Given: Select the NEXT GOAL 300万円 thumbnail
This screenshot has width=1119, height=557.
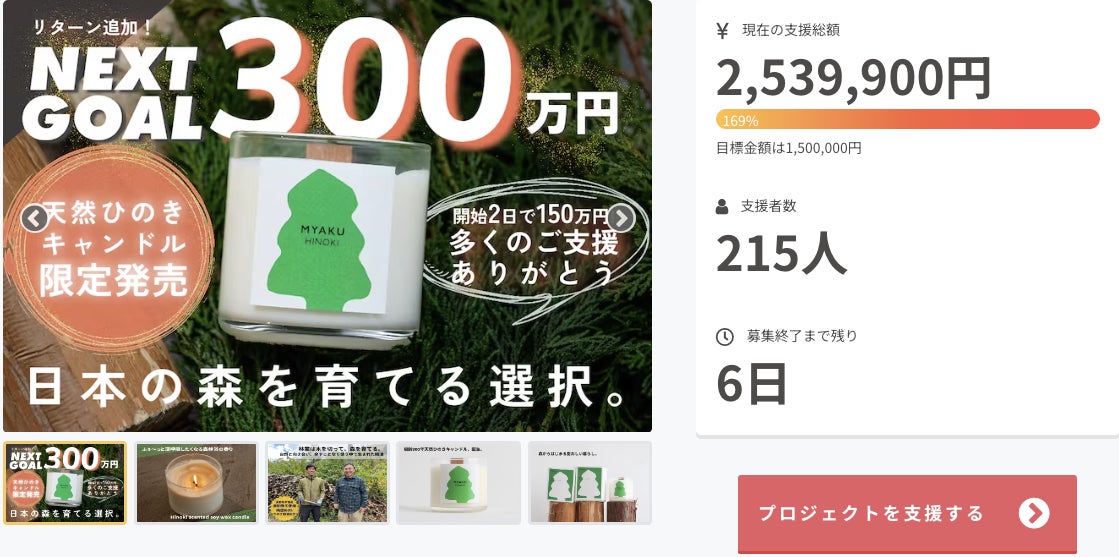Looking at the screenshot, I should pyautogui.click(x=65, y=483).
